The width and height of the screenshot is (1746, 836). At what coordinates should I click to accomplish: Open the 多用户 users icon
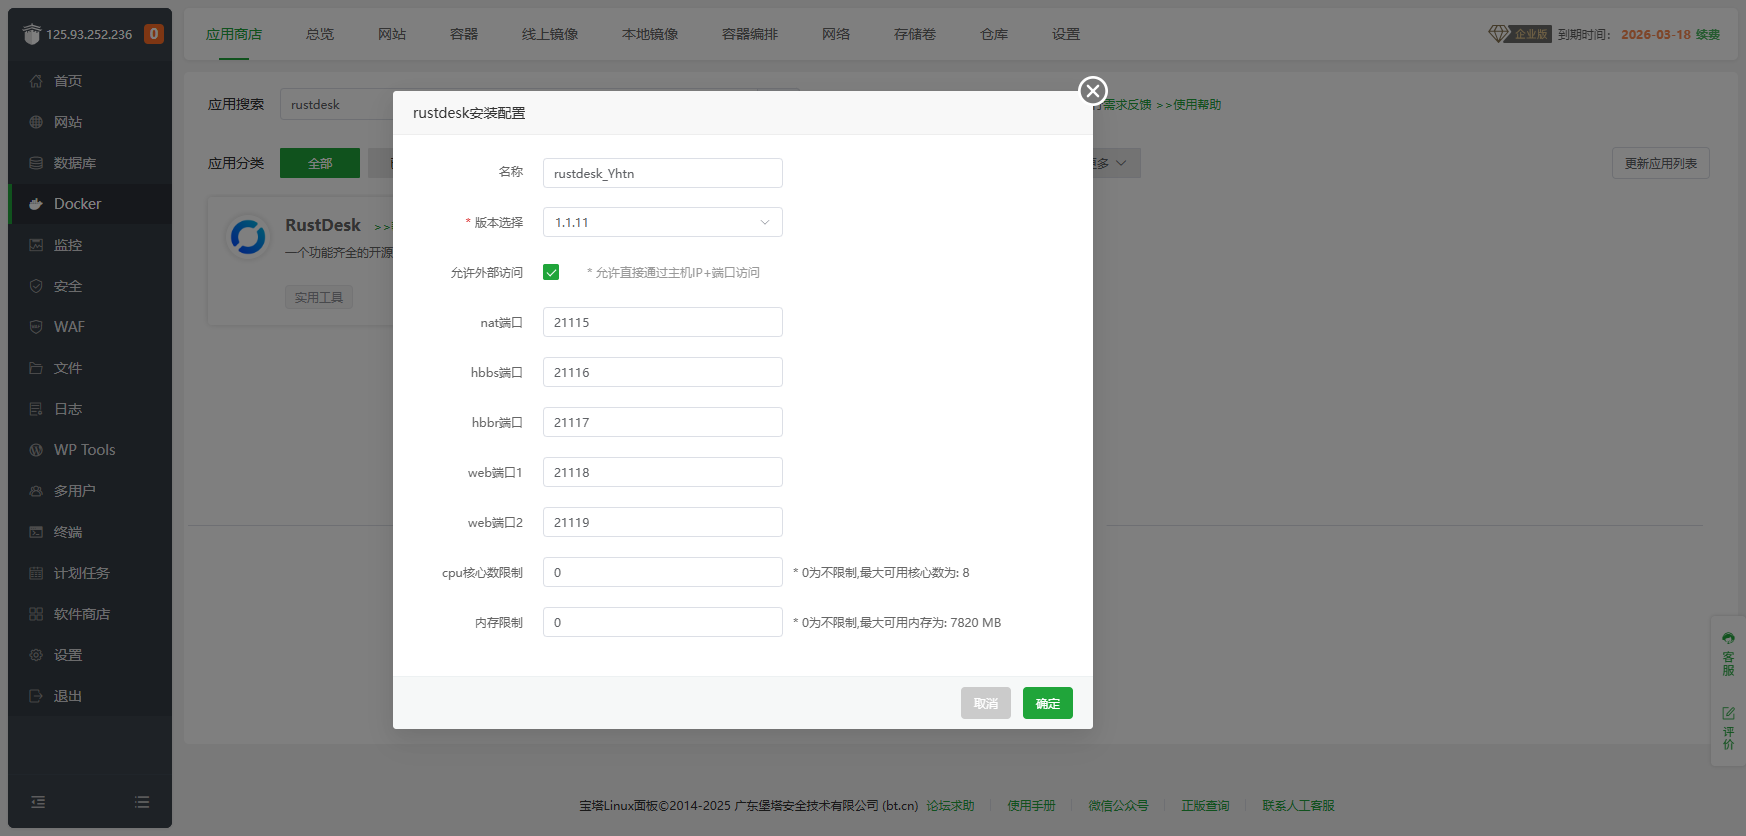pos(36,491)
